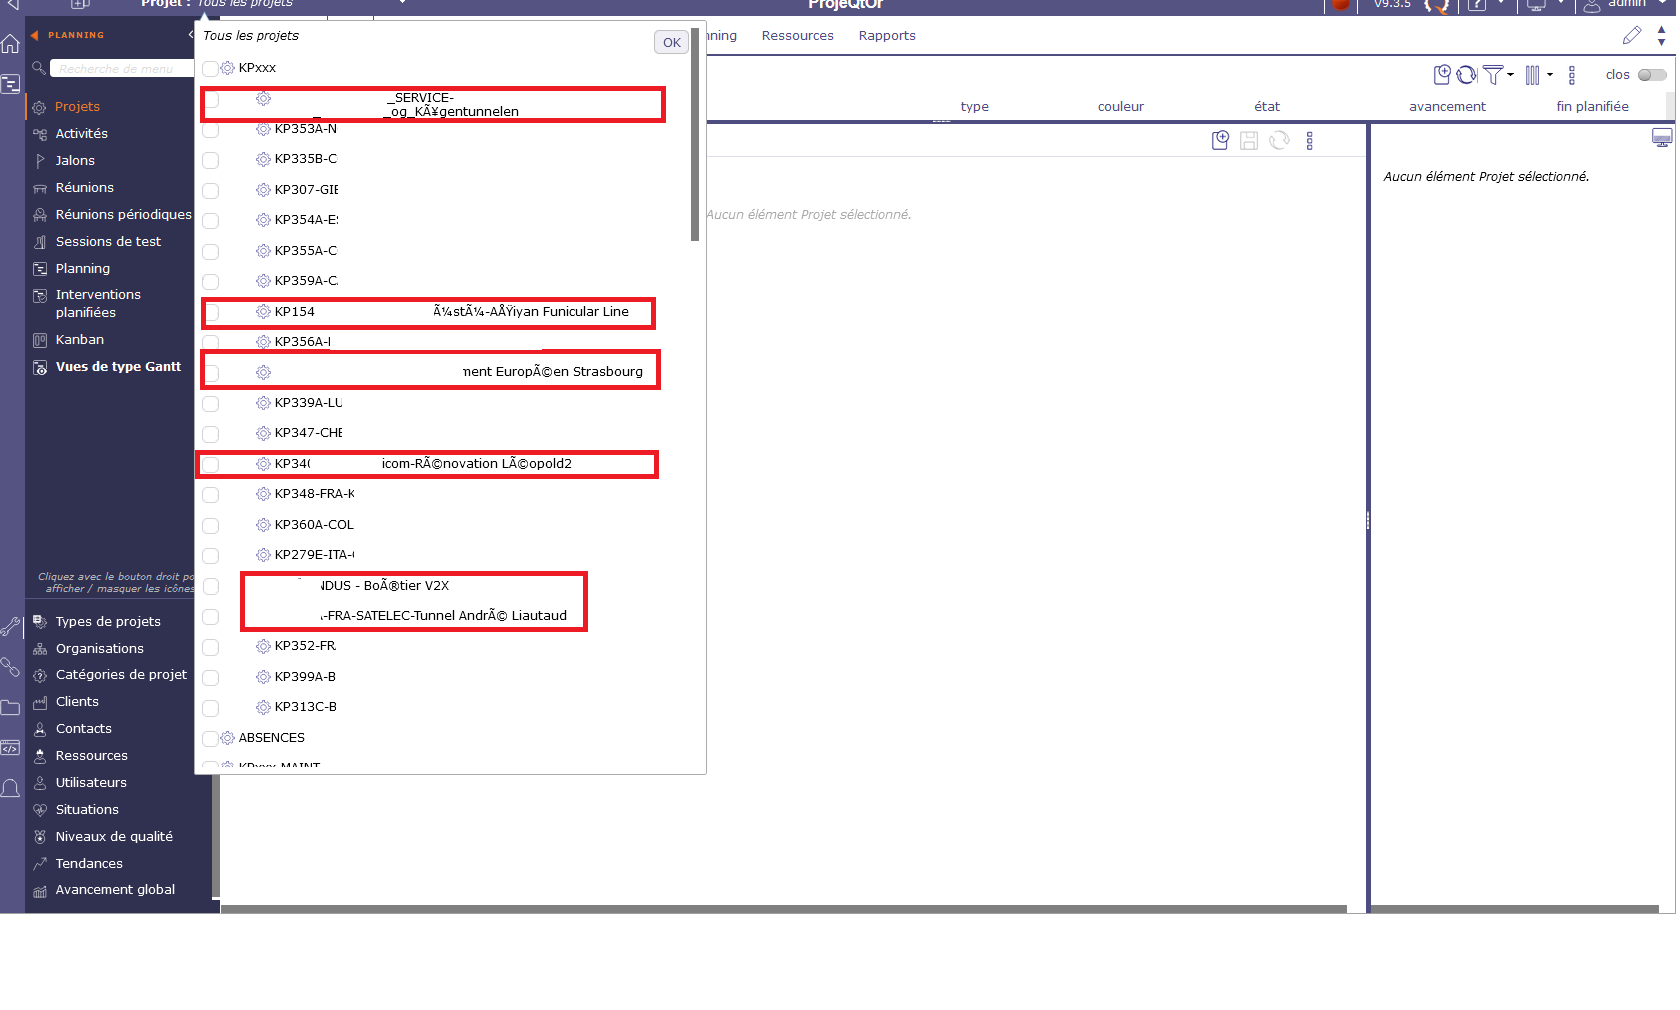Check the KPxxx project checkbox
This screenshot has height=1010, width=1680.
(x=210, y=68)
